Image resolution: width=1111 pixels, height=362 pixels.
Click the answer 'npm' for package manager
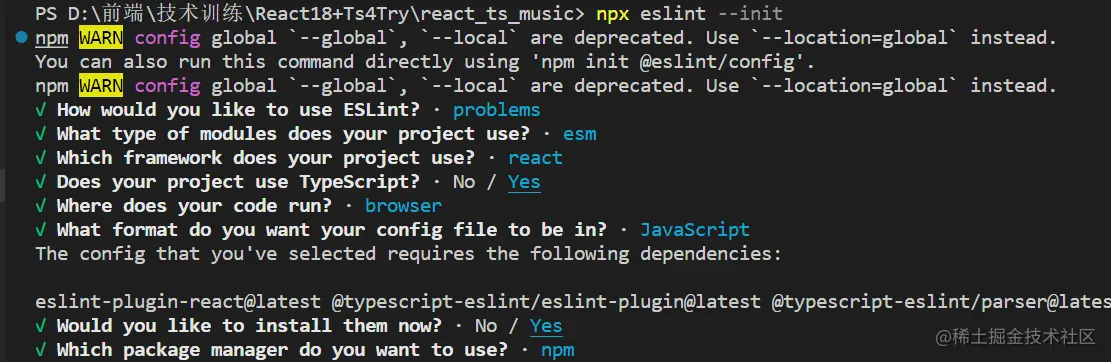(x=558, y=350)
